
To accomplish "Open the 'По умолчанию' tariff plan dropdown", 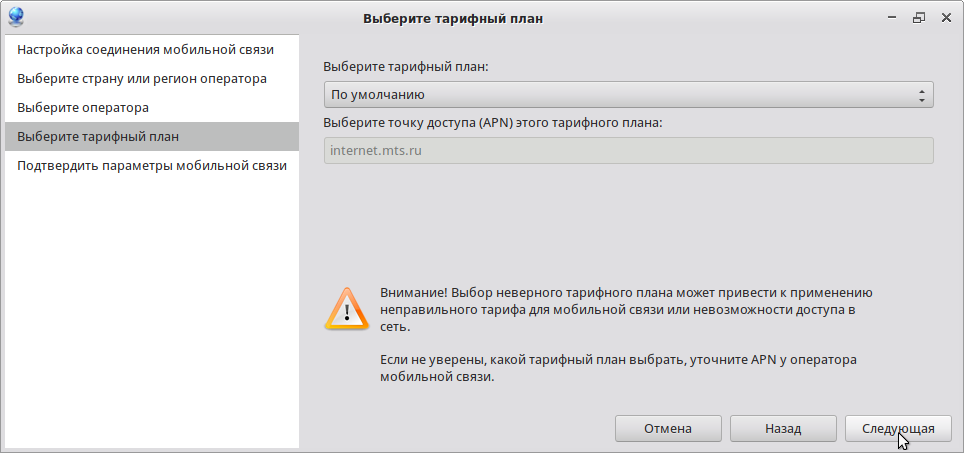I will tap(628, 95).
